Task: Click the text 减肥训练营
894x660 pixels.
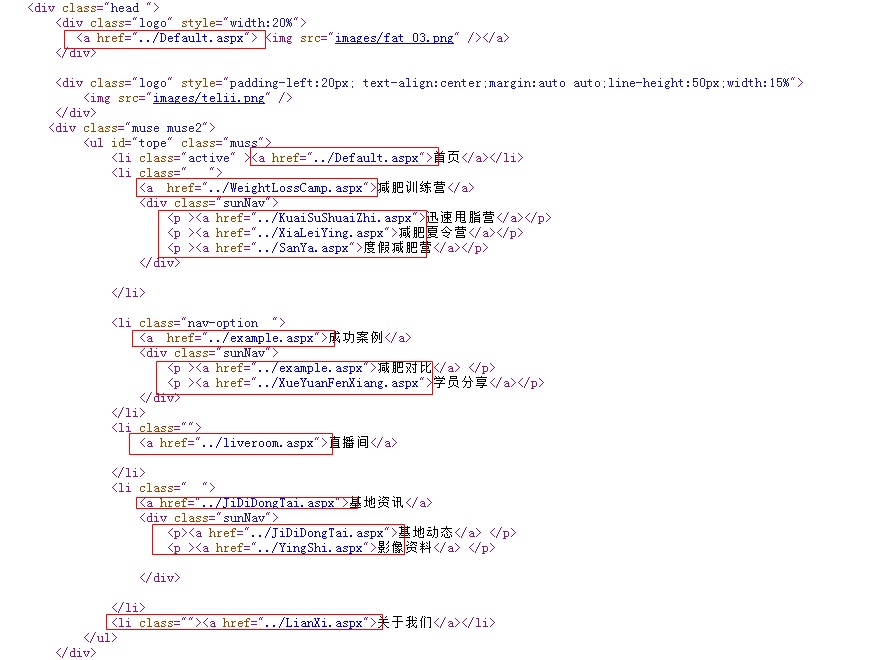Action: [x=412, y=188]
